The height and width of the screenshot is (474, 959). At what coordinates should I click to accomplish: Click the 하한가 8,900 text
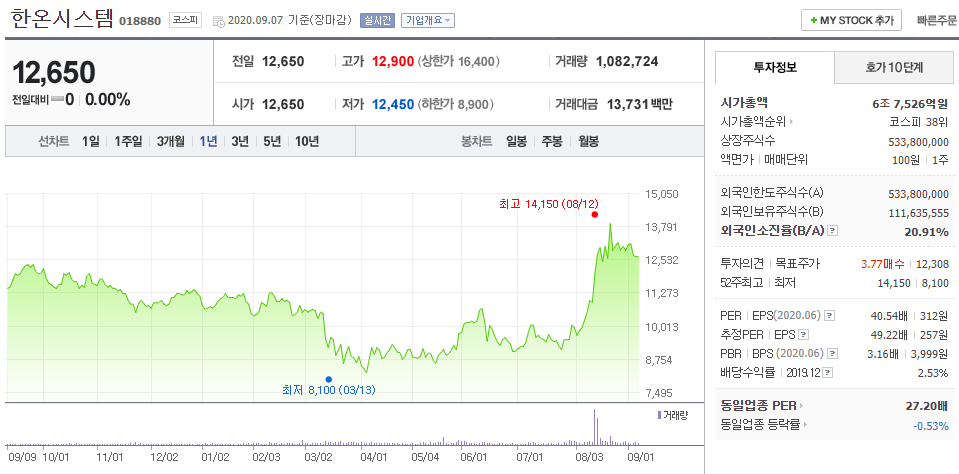pos(456,105)
